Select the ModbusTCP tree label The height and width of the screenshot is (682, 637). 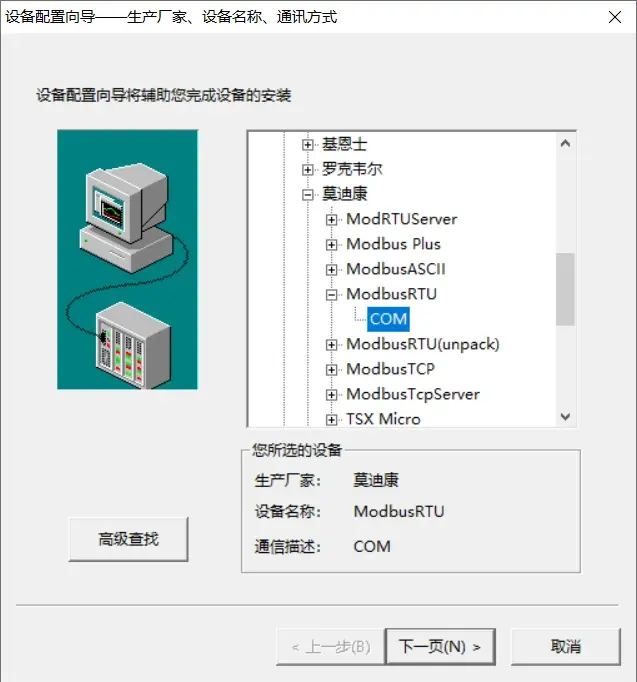tap(390, 369)
